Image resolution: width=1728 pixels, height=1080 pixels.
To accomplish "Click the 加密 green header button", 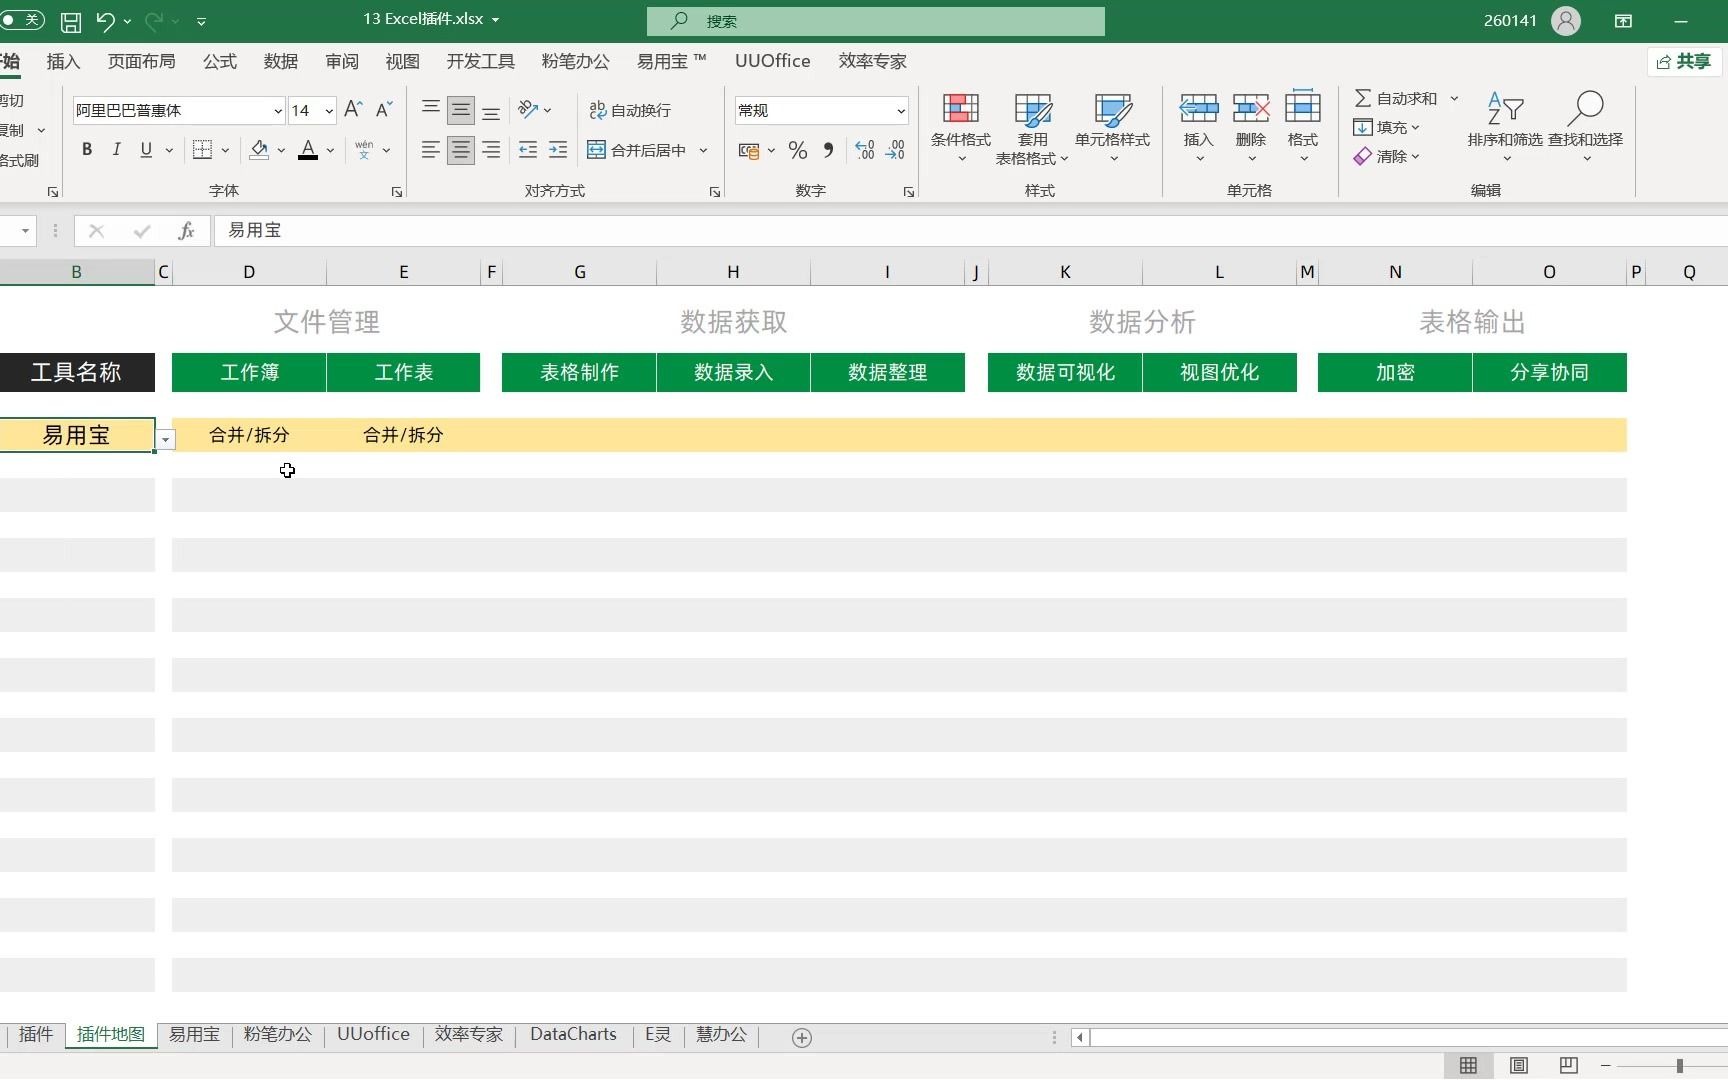I will [1395, 372].
